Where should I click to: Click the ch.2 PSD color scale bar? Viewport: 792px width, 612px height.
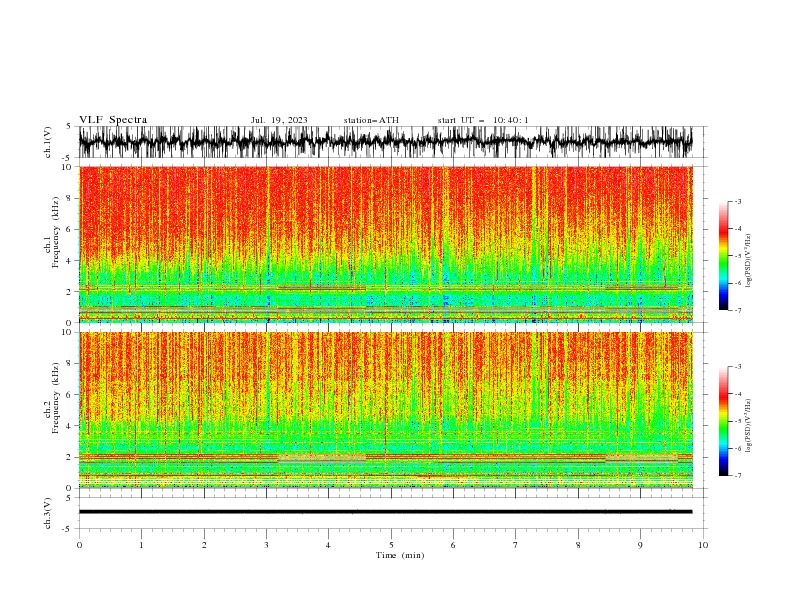(x=723, y=421)
